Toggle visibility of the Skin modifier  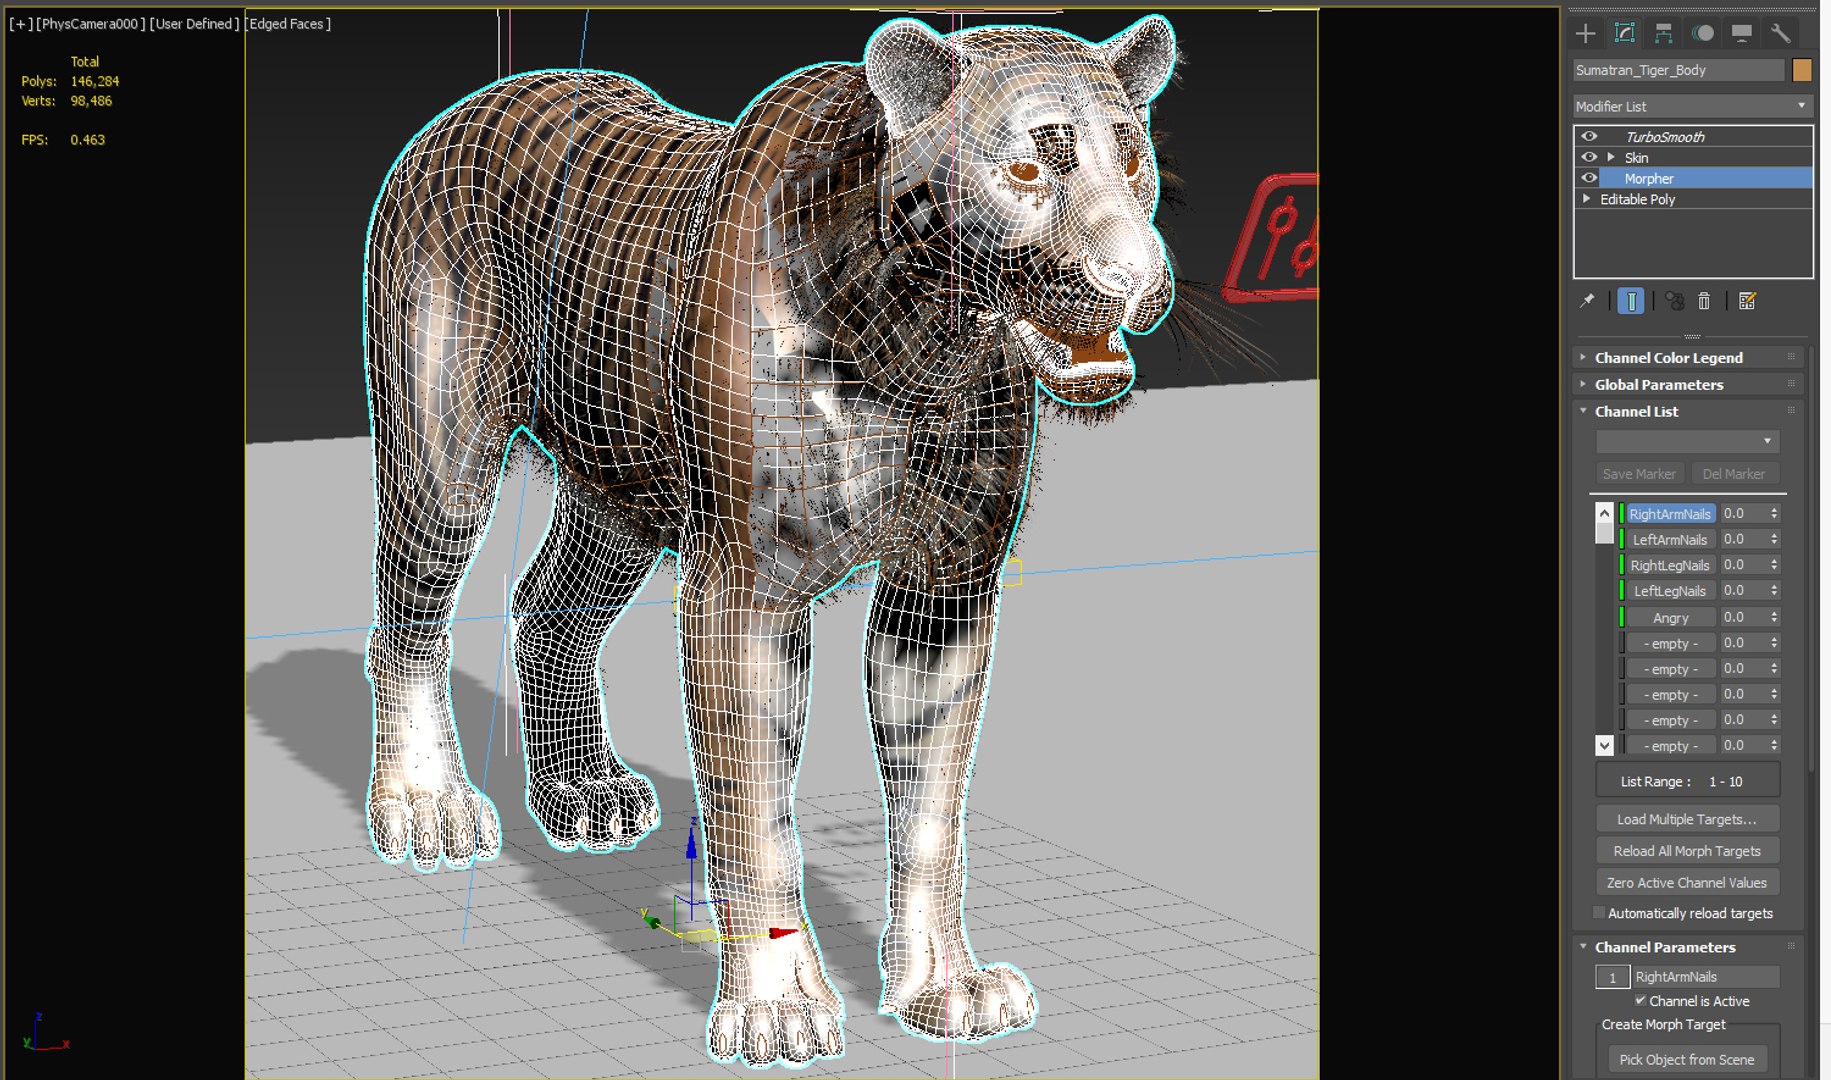pos(1589,157)
